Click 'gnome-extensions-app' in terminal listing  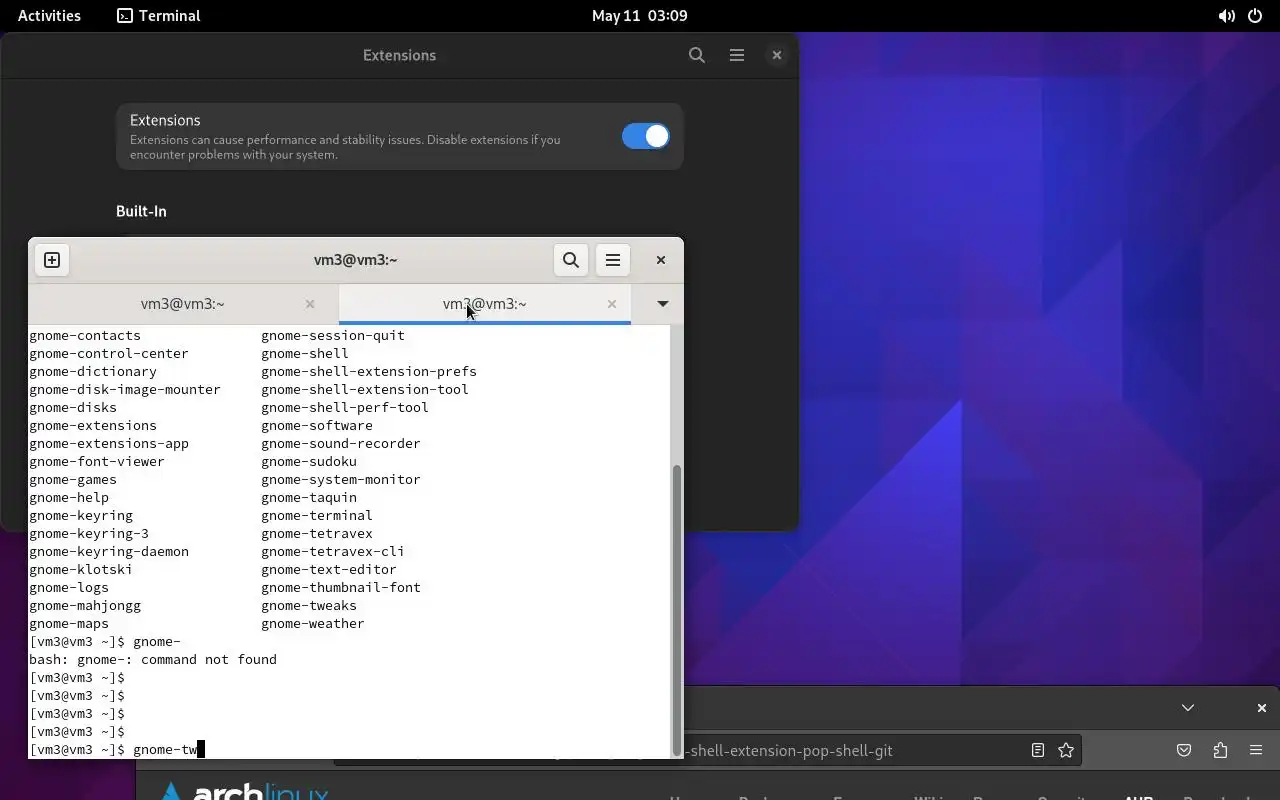click(109, 443)
